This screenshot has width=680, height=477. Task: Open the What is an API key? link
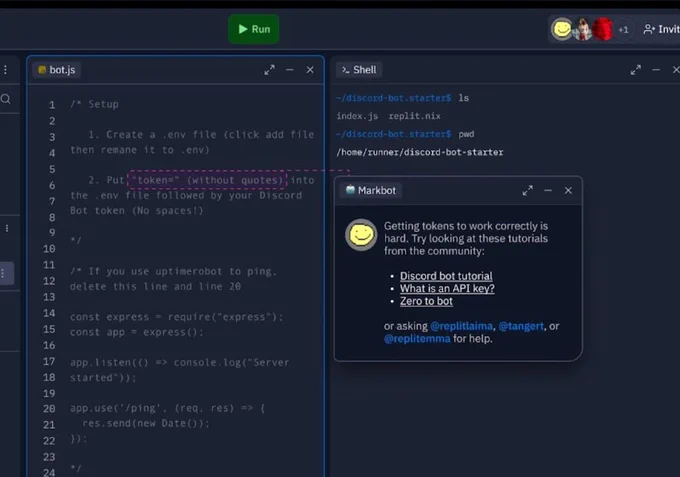tap(447, 288)
